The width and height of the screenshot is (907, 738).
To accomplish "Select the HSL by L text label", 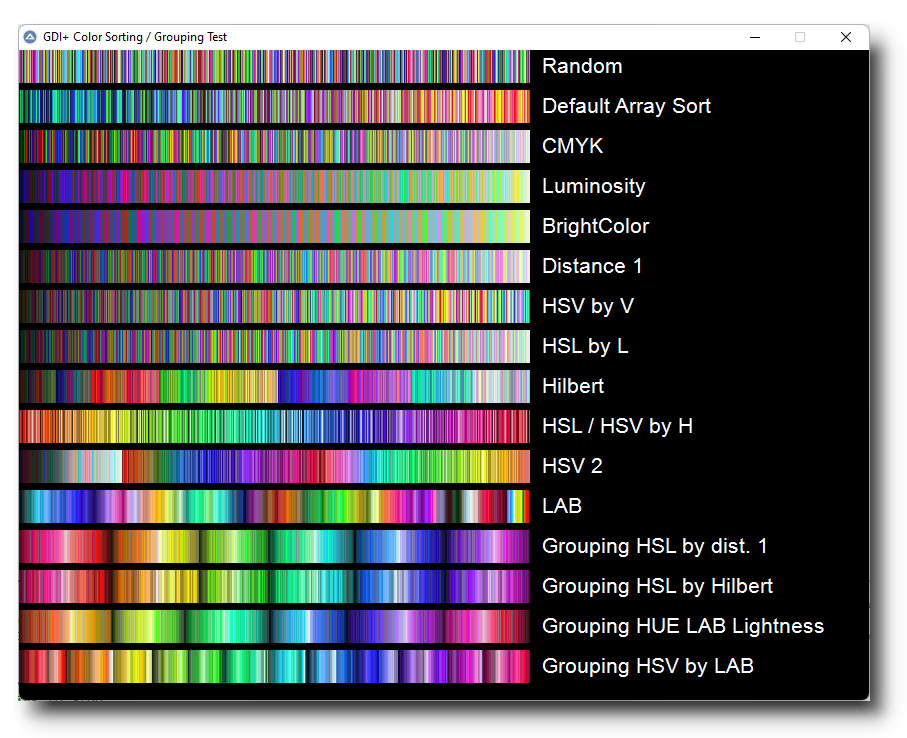I will pyautogui.click(x=585, y=346).
